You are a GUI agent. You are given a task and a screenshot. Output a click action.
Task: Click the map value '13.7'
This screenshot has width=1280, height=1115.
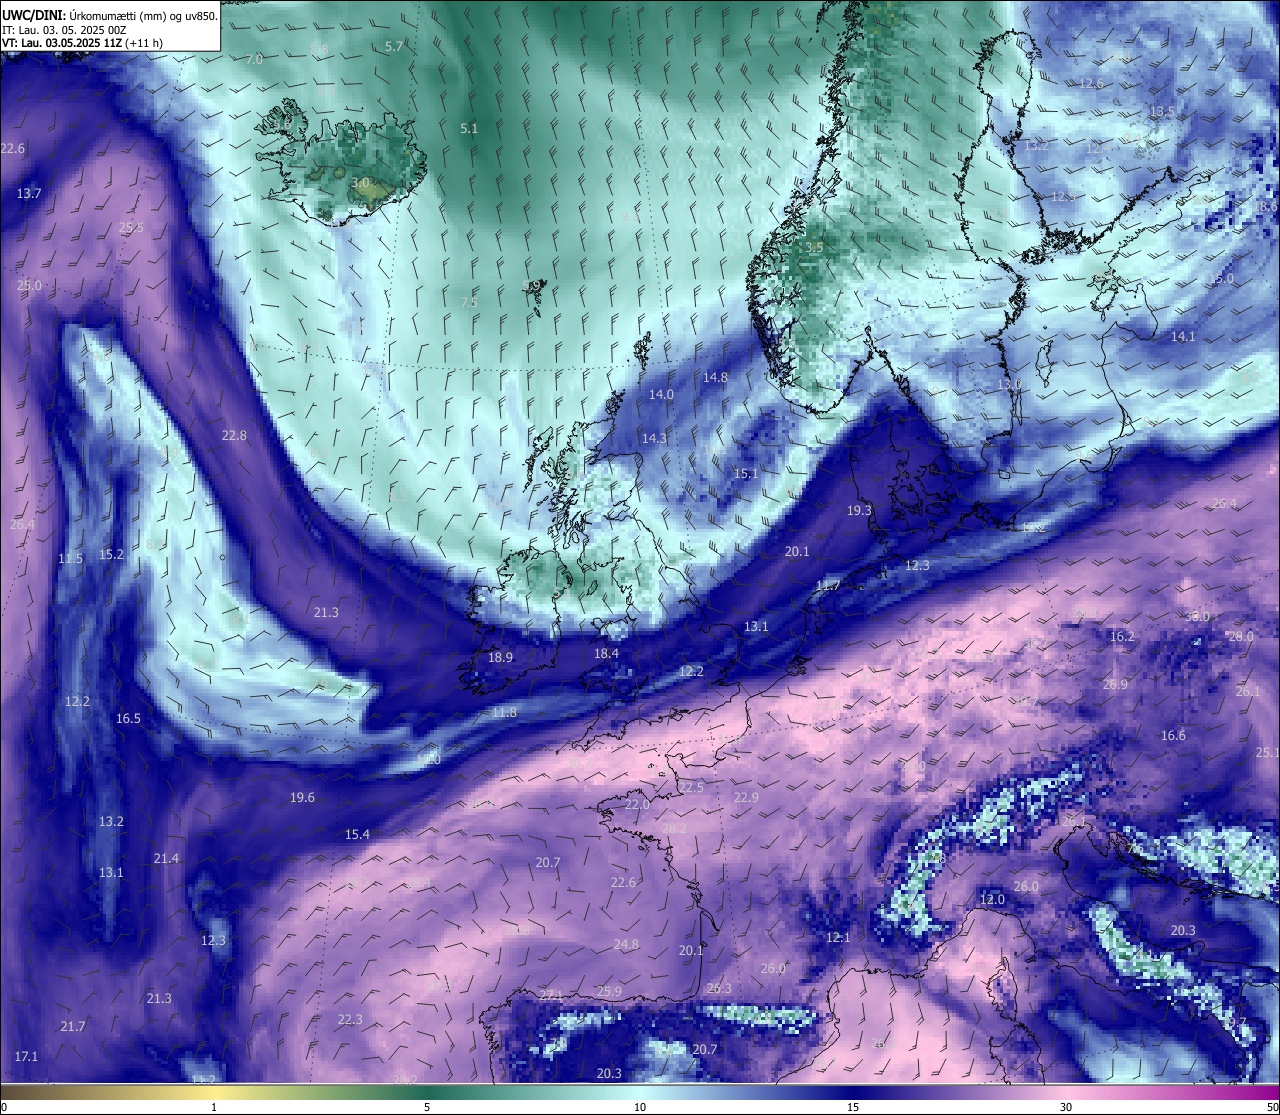[x=29, y=194]
